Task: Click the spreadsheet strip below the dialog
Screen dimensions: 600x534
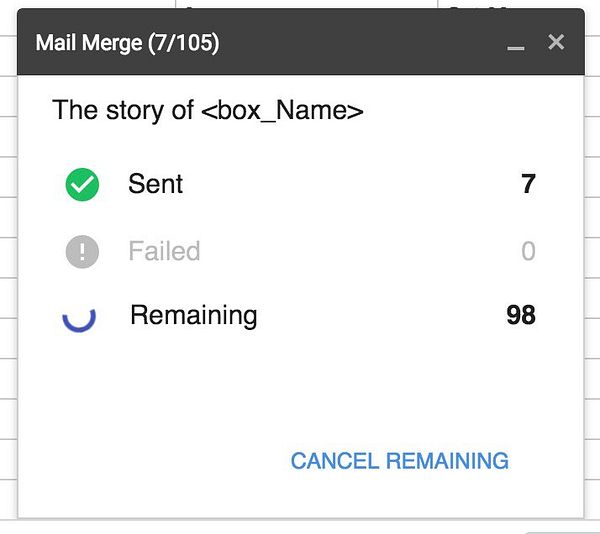Action: click(x=300, y=527)
